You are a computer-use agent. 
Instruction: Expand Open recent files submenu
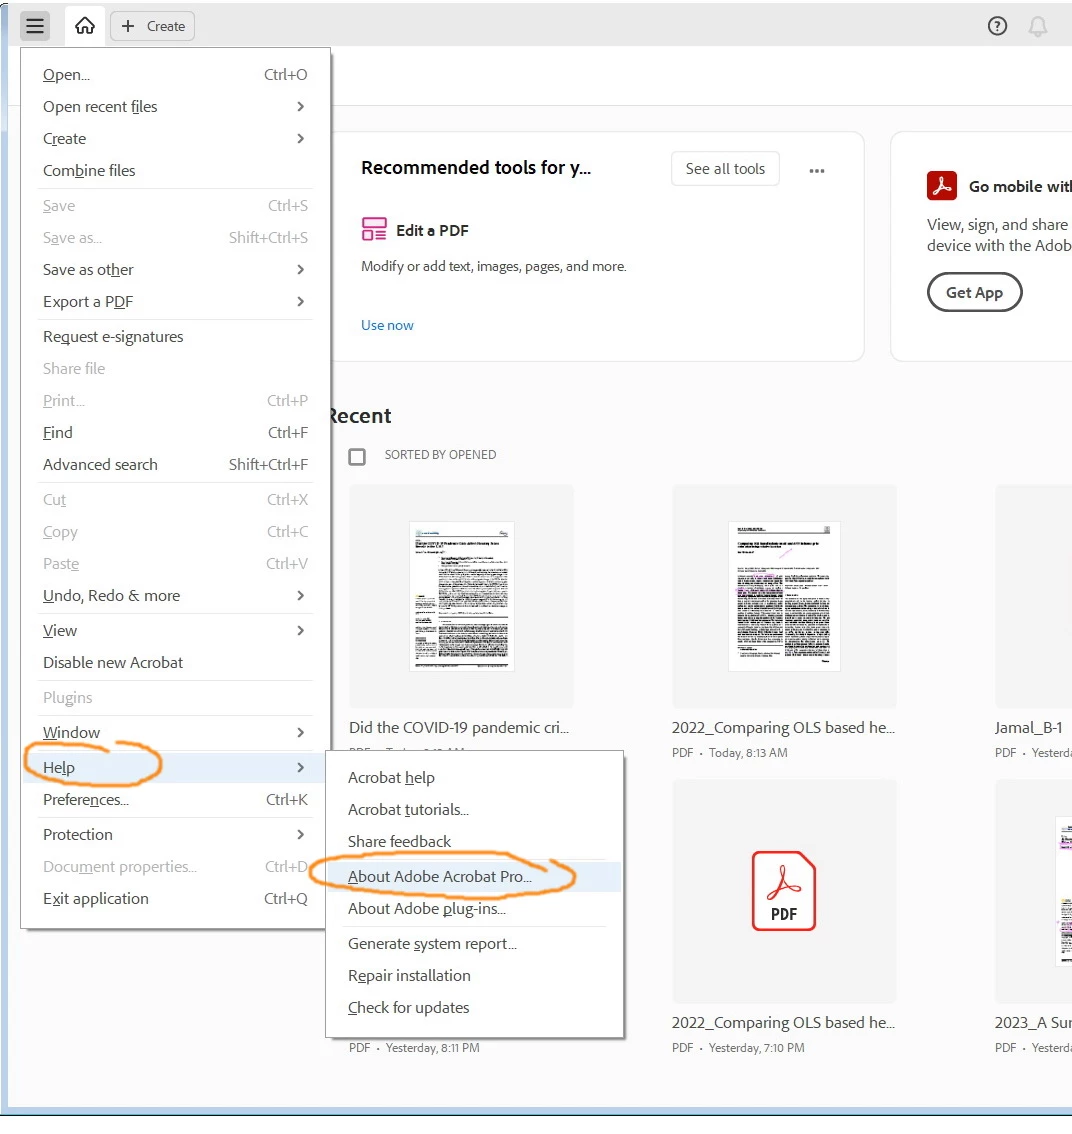coord(175,106)
